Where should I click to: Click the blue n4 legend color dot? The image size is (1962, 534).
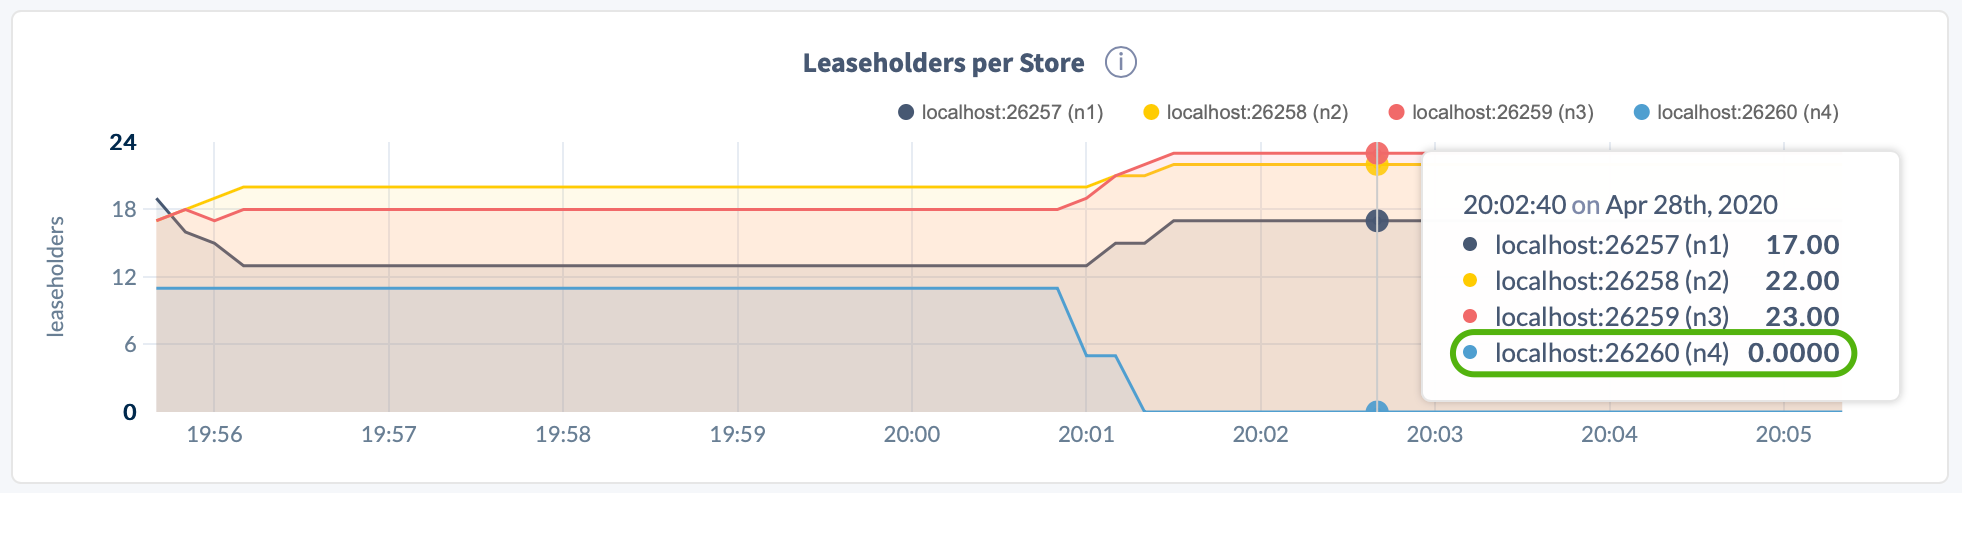[1641, 112]
